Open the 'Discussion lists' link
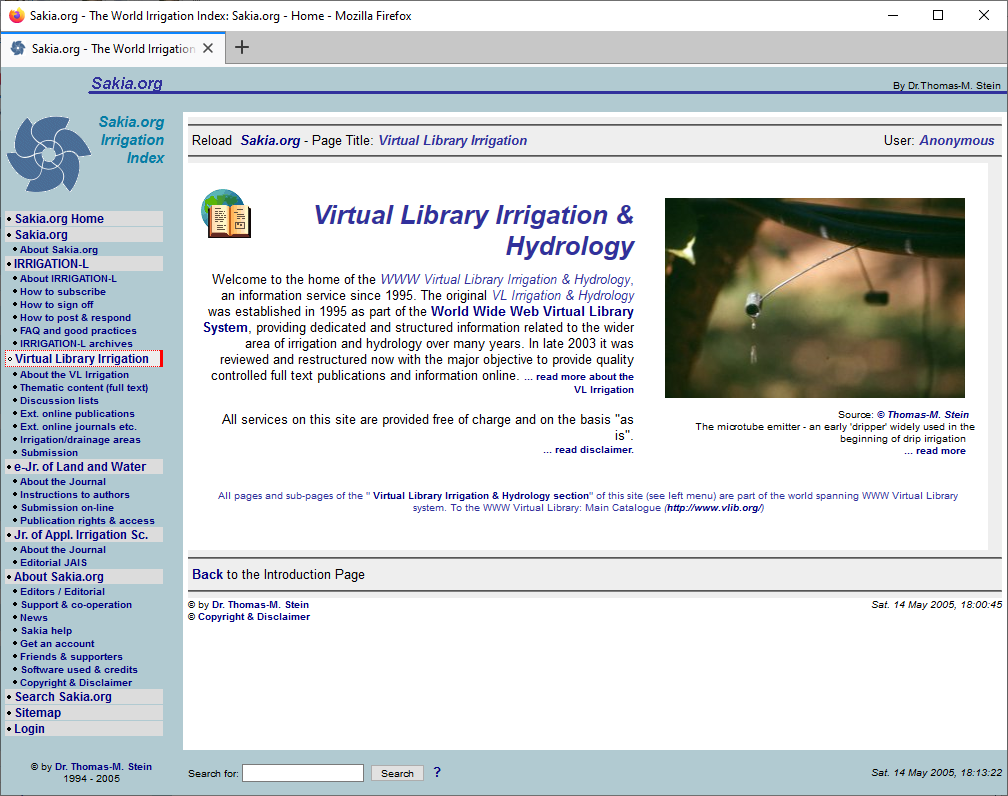Image resolution: width=1008 pixels, height=796 pixels. [59, 401]
